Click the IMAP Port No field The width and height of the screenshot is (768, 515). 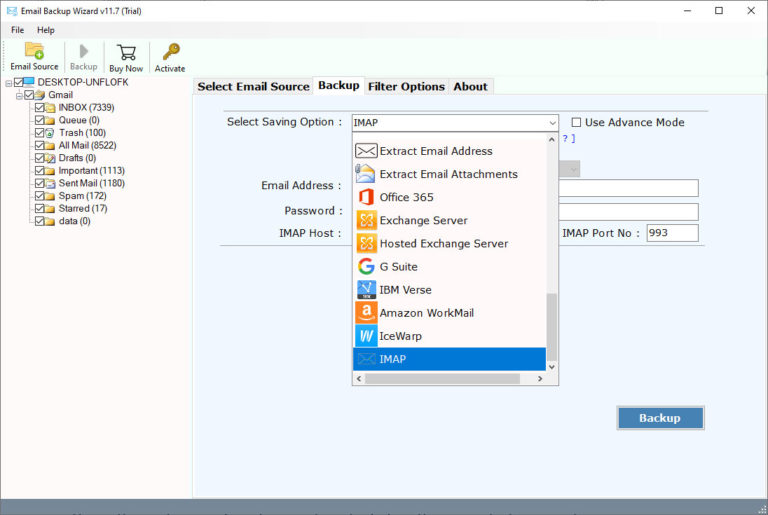pos(672,233)
